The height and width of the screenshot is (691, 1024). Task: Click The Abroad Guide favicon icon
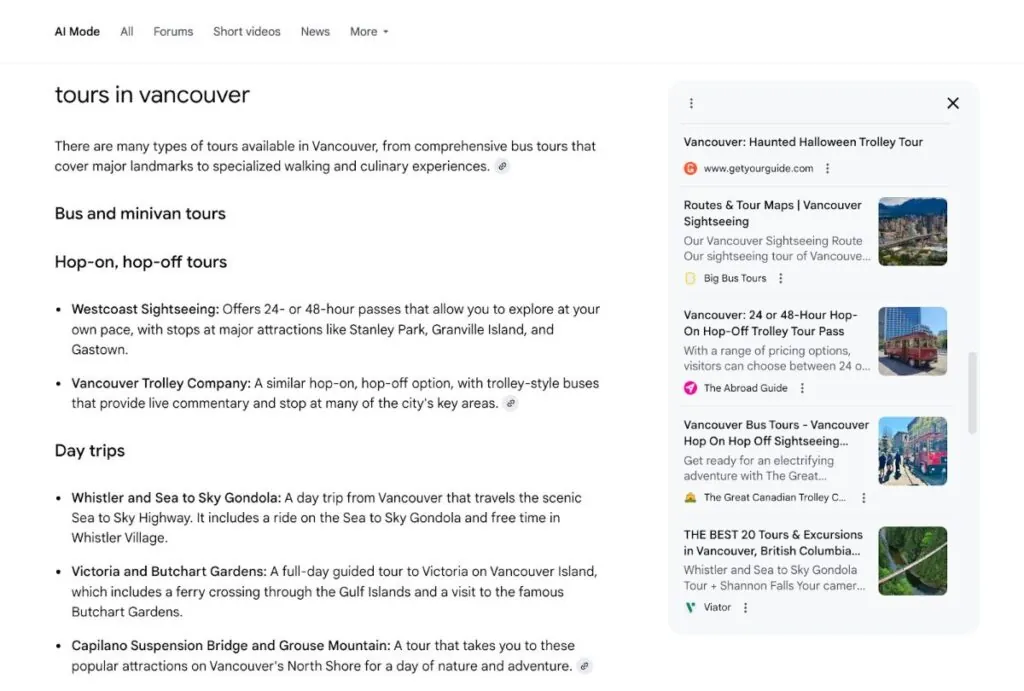(x=690, y=388)
